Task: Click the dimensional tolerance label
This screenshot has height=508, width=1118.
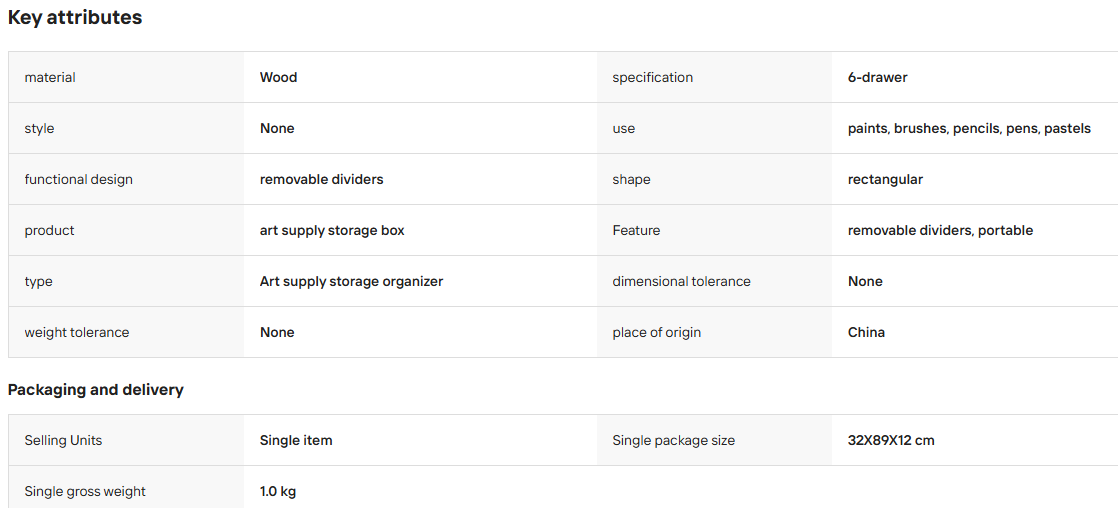Action: point(682,281)
